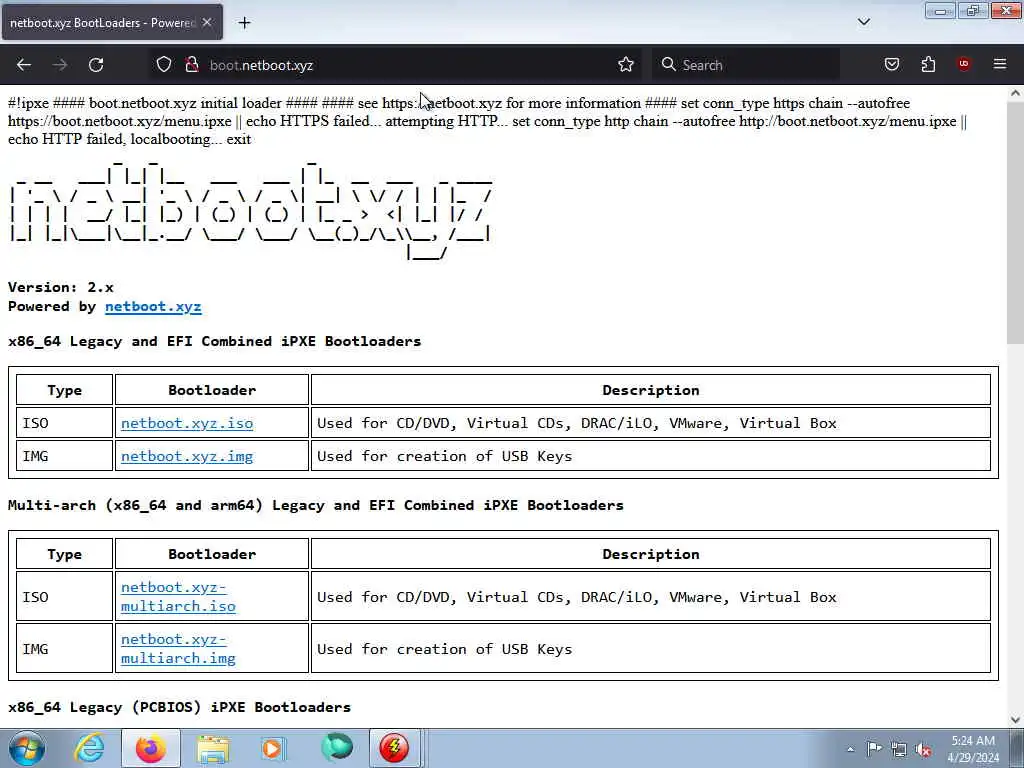Click the page vertical scrollbar thumb
This screenshot has width=1024, height=768.
point(1015,222)
